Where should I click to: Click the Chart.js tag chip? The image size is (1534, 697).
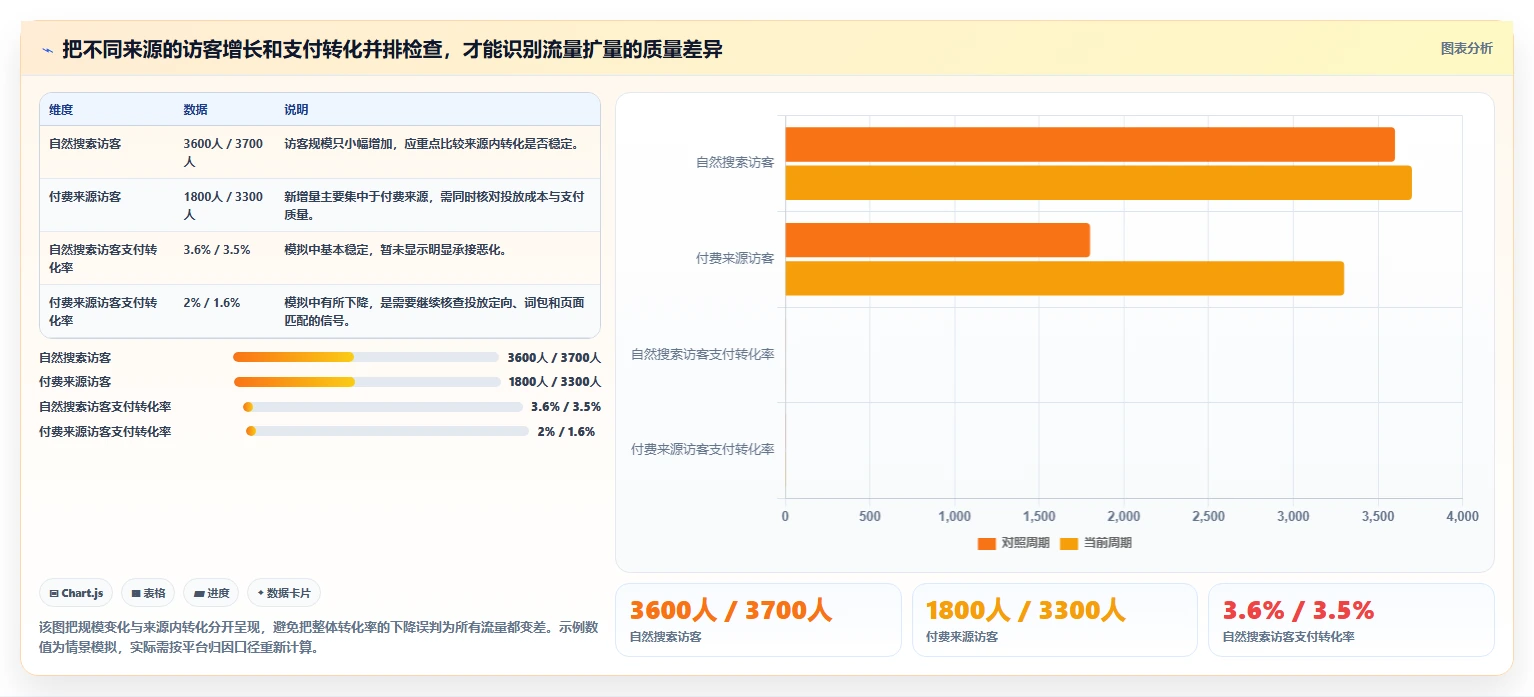tap(77, 593)
